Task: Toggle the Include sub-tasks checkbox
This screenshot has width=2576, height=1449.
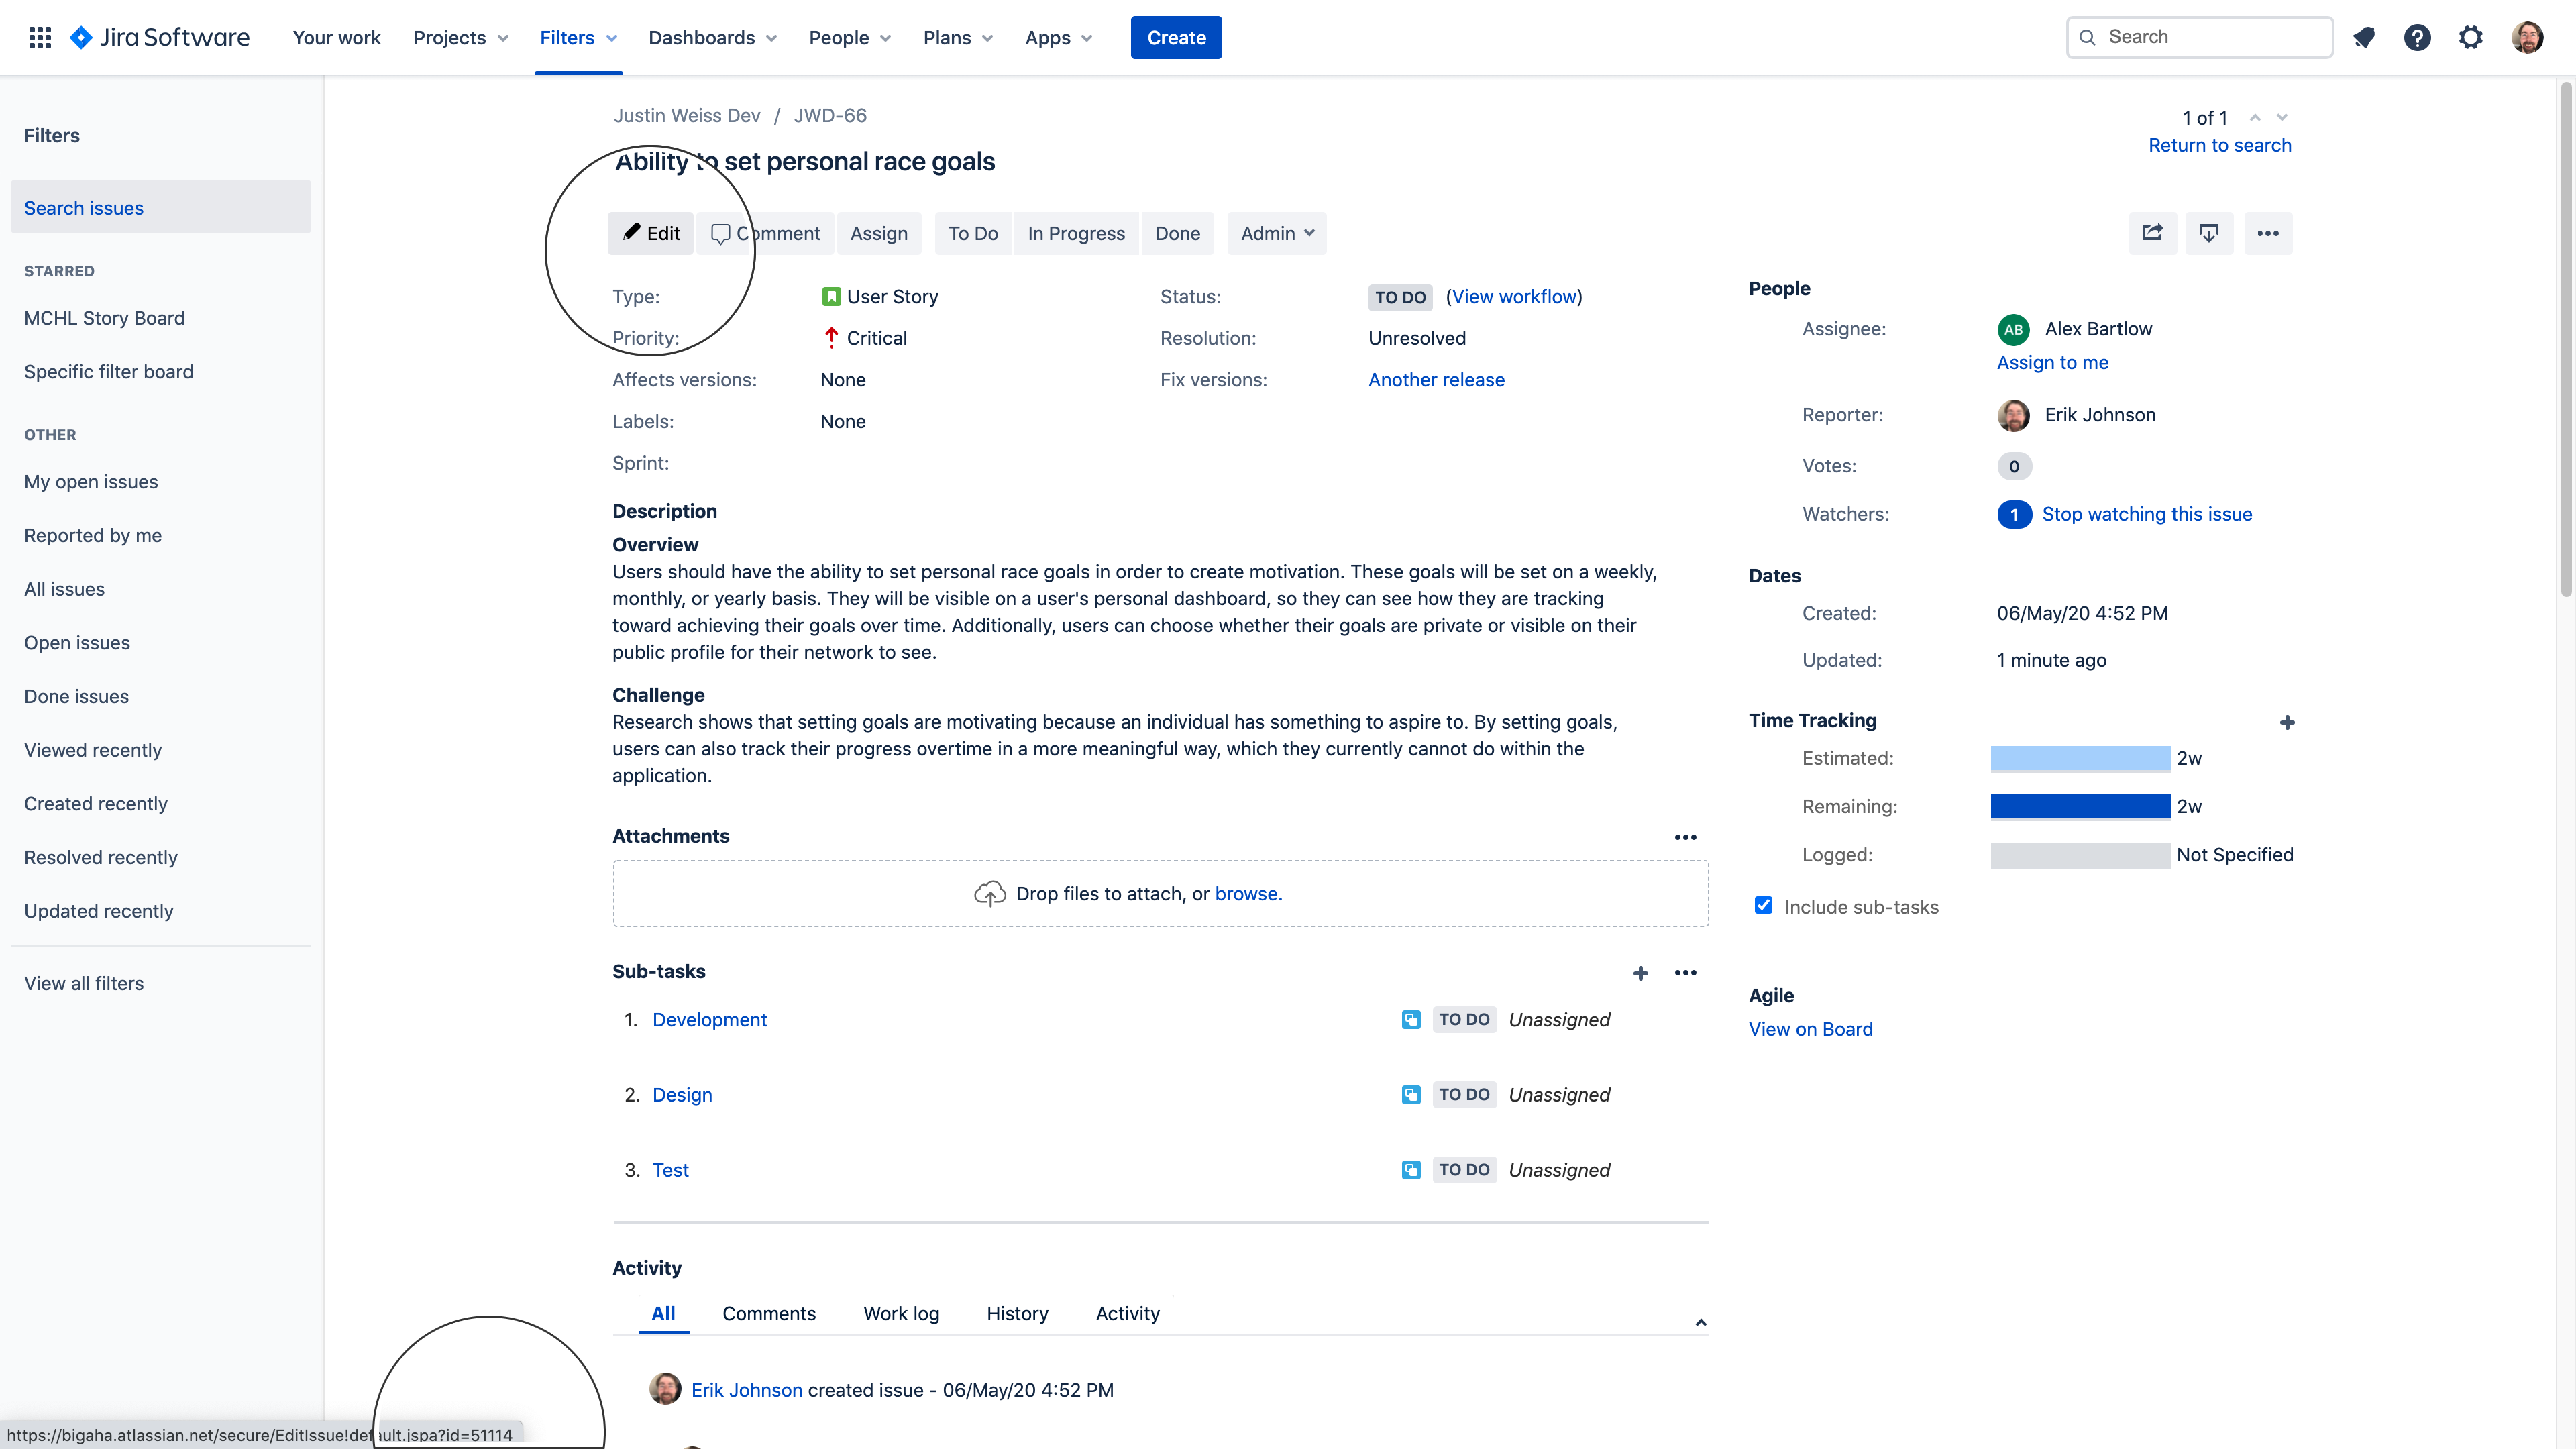Action: pyautogui.click(x=1763, y=905)
